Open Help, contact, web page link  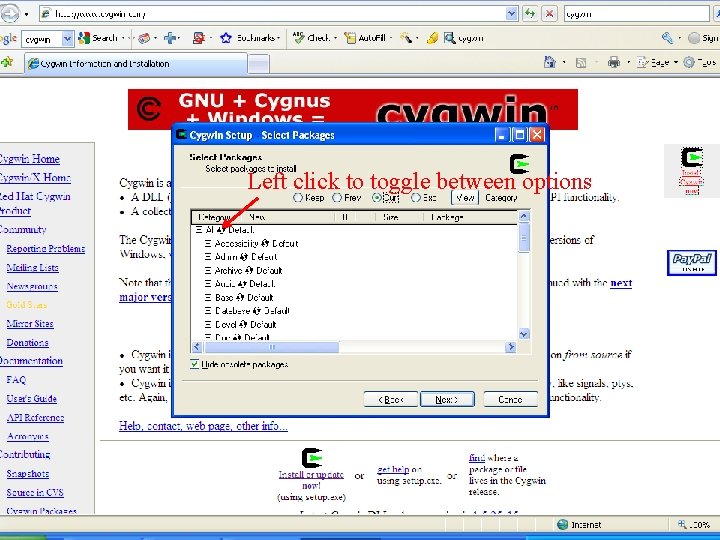tap(203, 426)
